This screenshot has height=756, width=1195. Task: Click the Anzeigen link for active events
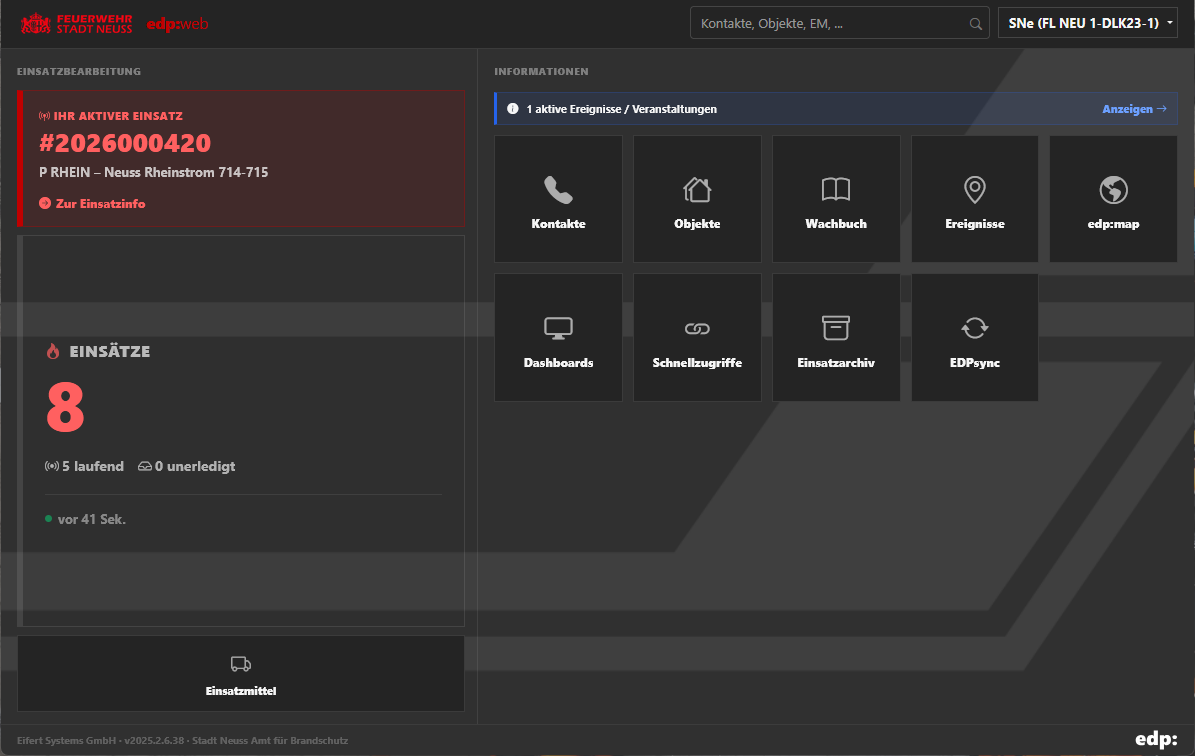click(1134, 109)
